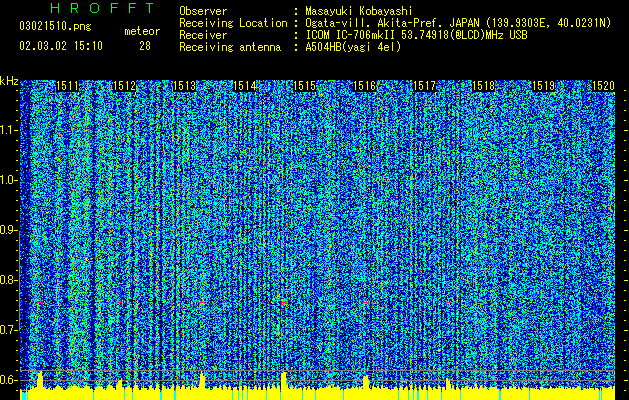Select observer name Masayuki Kobayashi

click(x=359, y=11)
